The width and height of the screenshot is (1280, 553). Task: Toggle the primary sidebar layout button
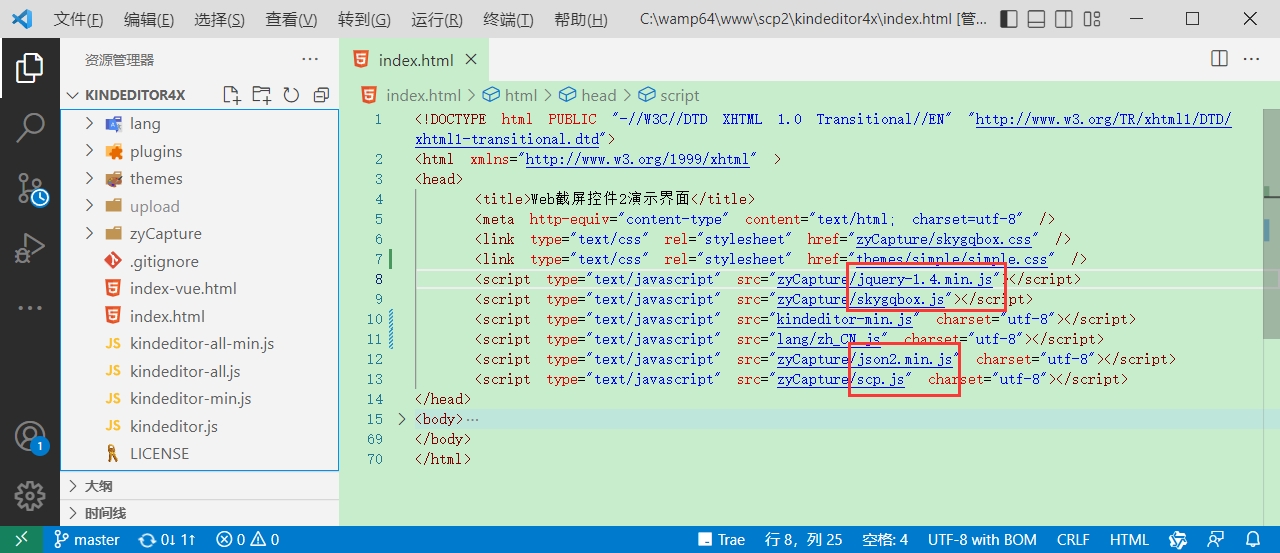[1010, 19]
